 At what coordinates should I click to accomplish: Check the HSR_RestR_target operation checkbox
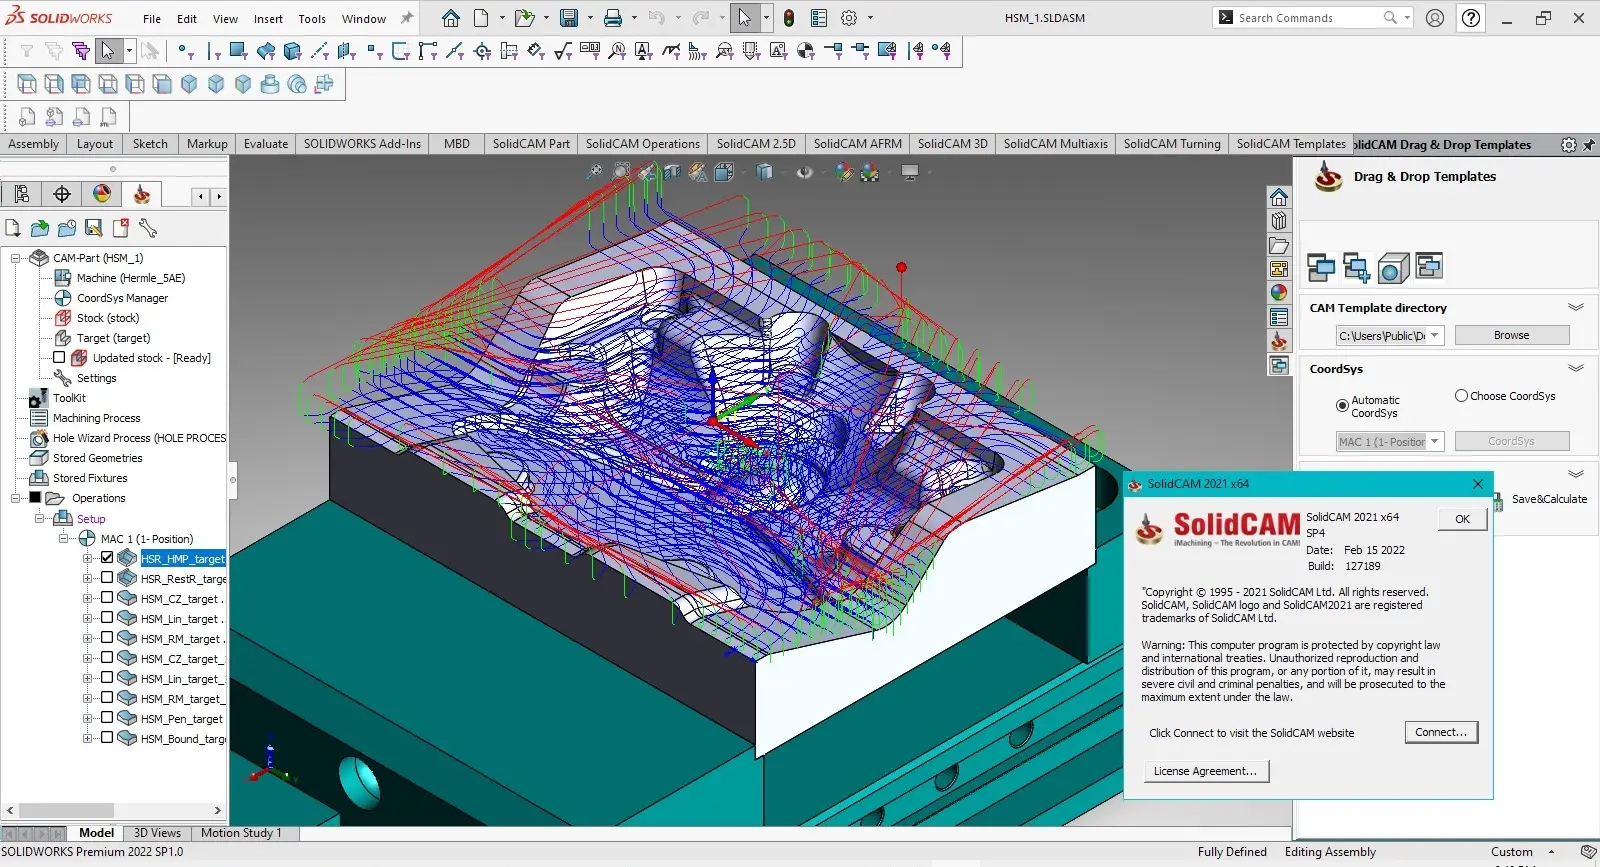[x=107, y=577]
